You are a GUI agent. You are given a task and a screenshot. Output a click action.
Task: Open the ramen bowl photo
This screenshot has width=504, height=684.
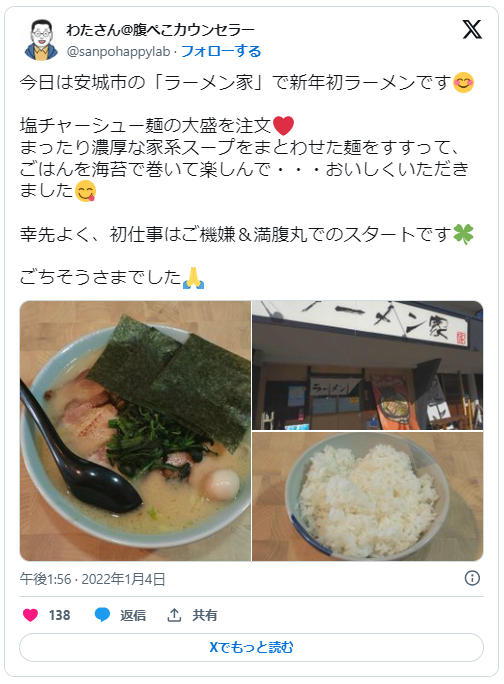click(x=135, y=431)
